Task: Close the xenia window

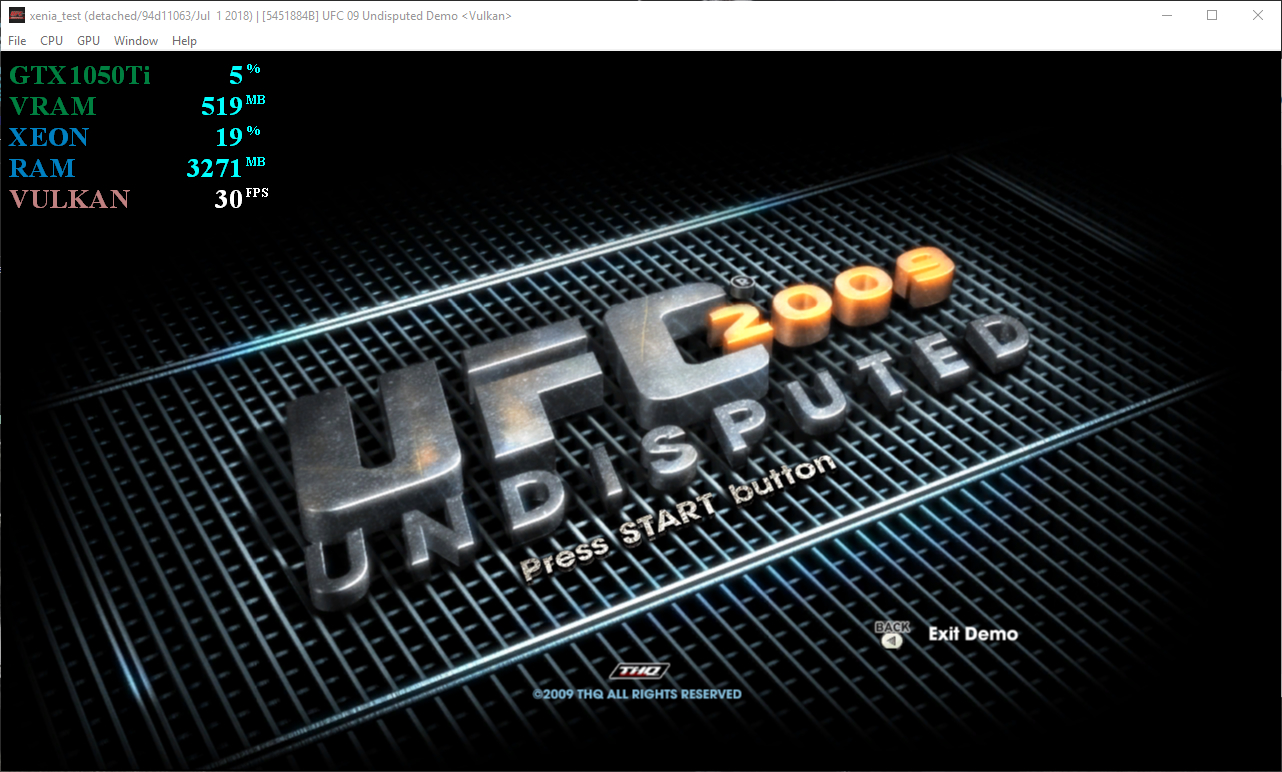Action: click(x=1258, y=16)
